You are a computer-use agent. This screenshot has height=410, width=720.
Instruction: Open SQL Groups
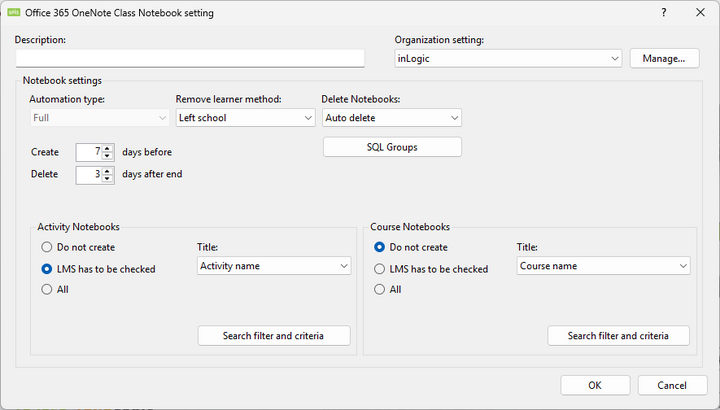point(392,147)
